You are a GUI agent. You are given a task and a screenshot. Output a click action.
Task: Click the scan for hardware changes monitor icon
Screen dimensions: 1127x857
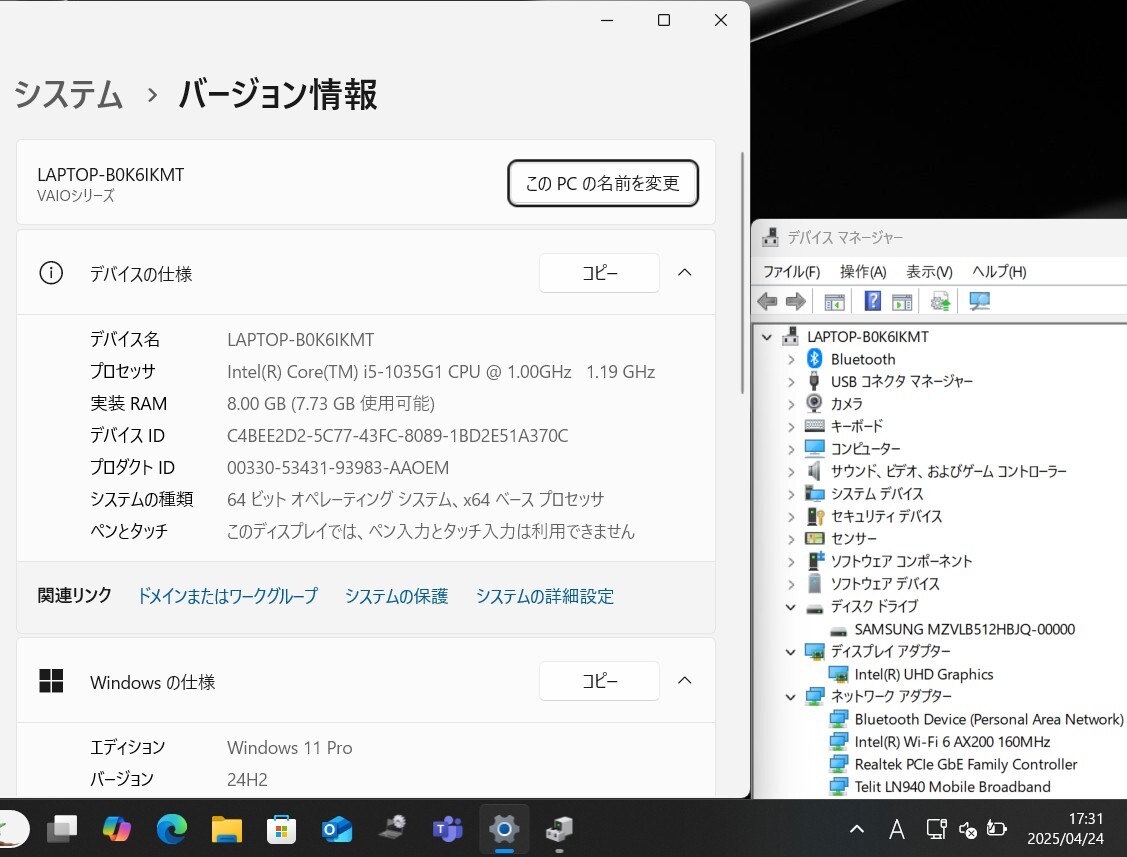coord(979,301)
